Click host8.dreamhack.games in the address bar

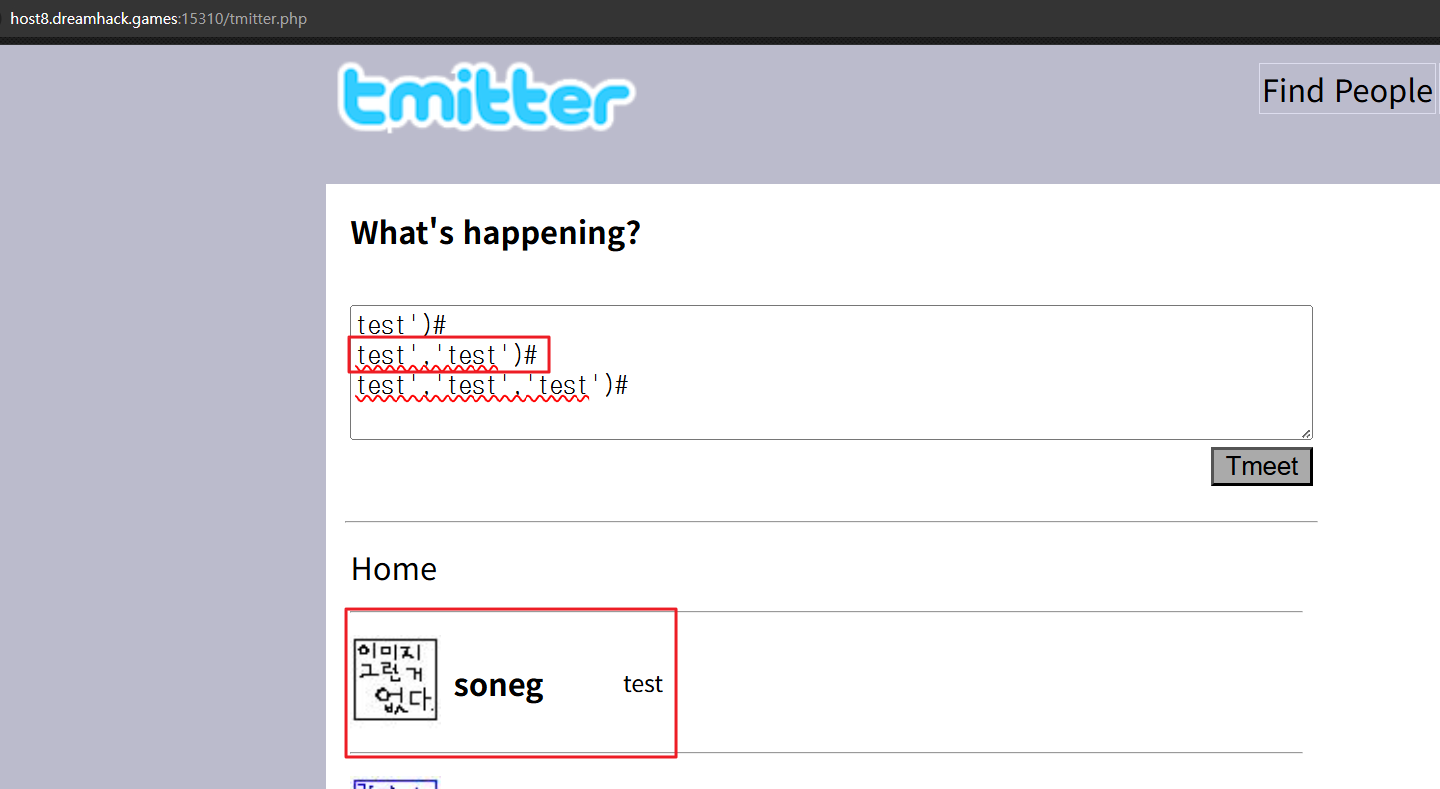[x=94, y=19]
